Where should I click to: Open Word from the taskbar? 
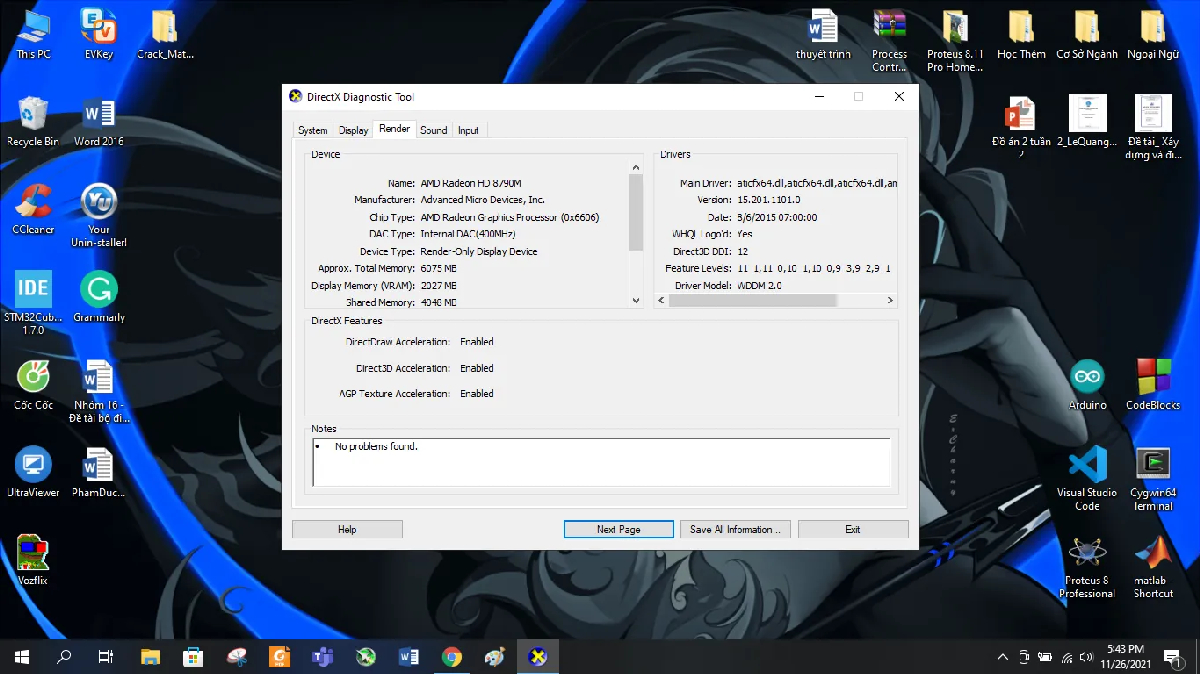tap(408, 657)
